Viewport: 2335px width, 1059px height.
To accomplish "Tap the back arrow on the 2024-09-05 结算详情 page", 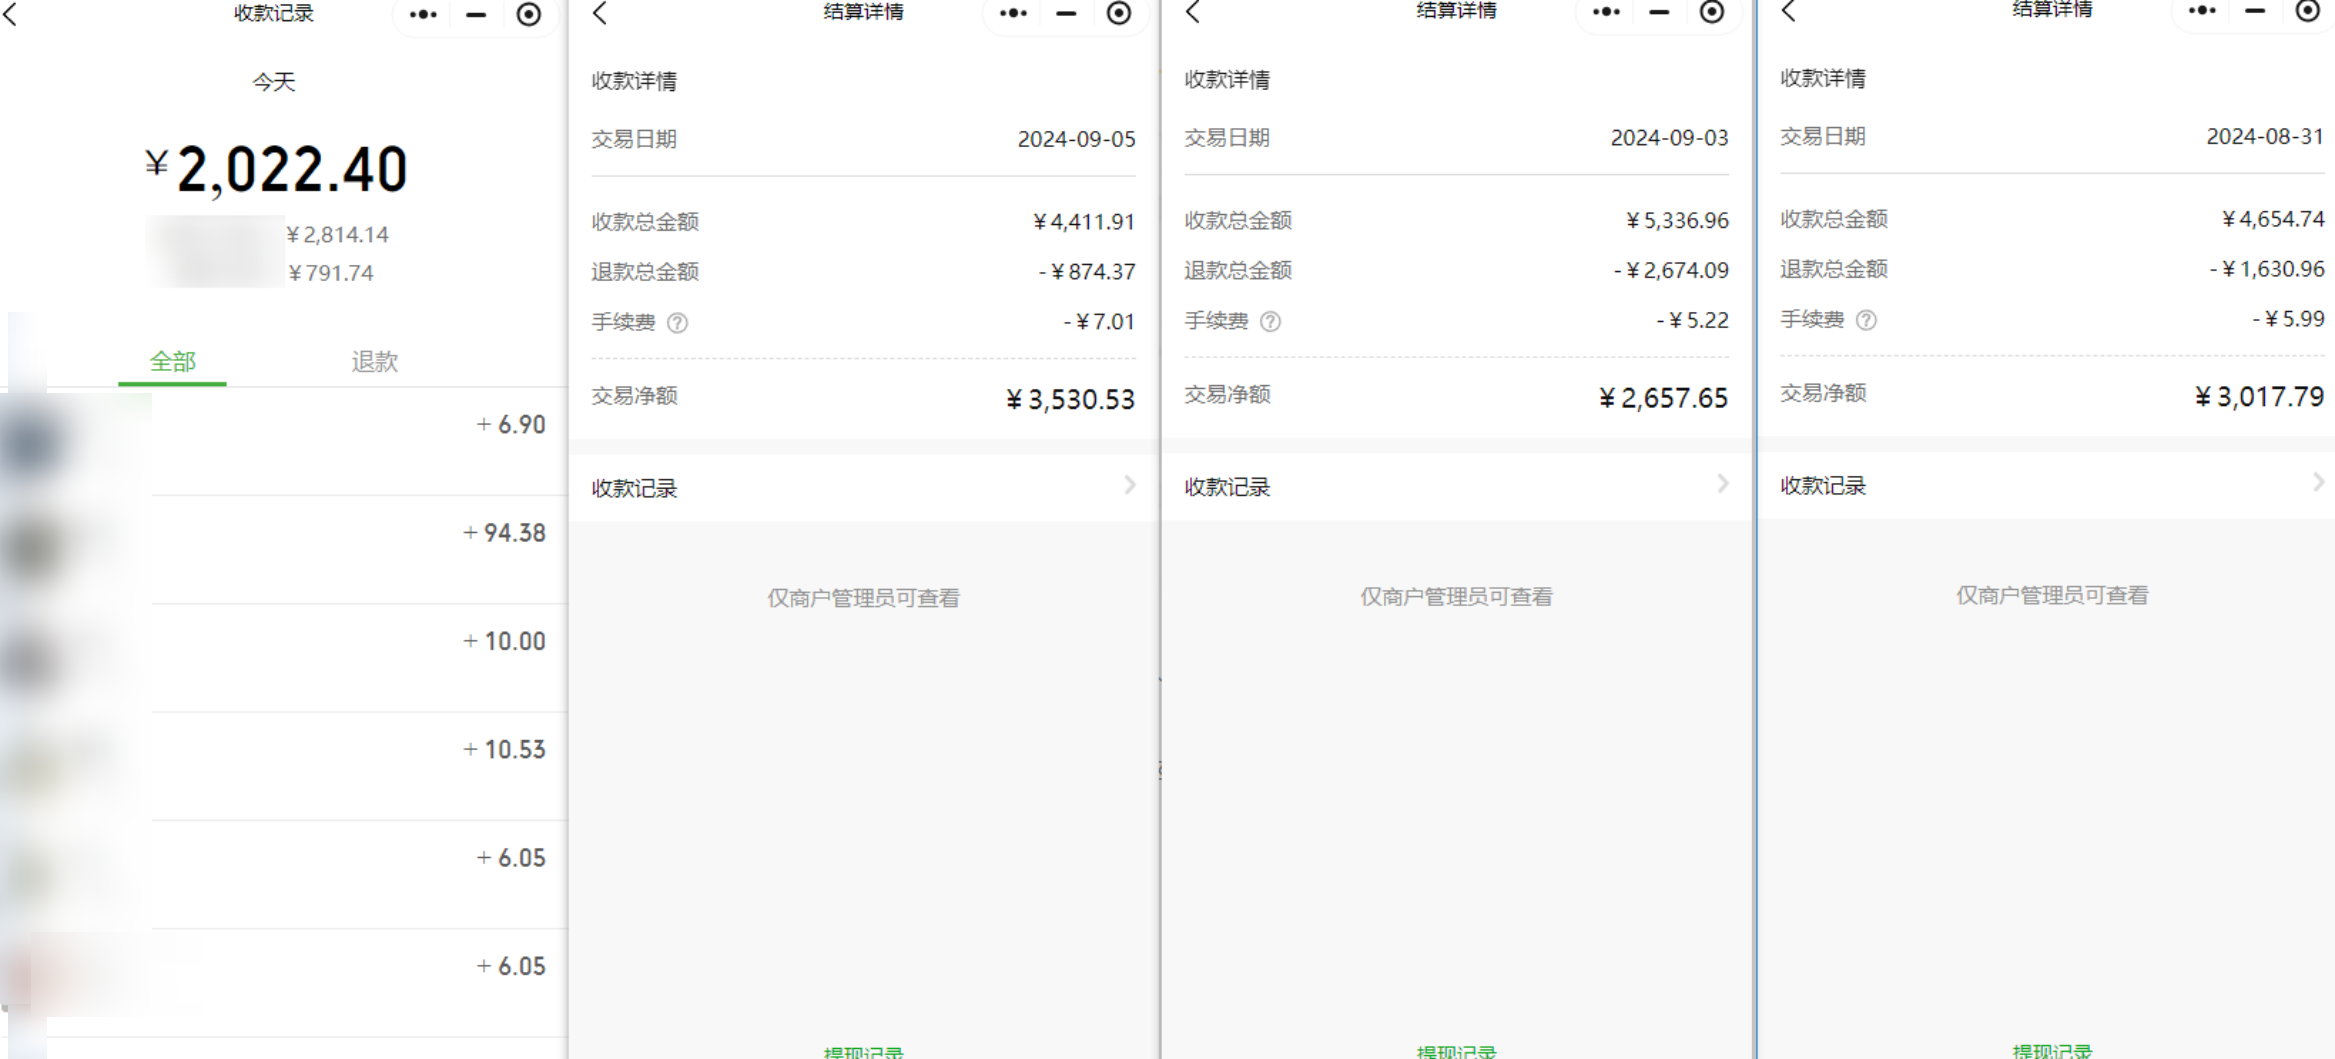I will tap(599, 14).
